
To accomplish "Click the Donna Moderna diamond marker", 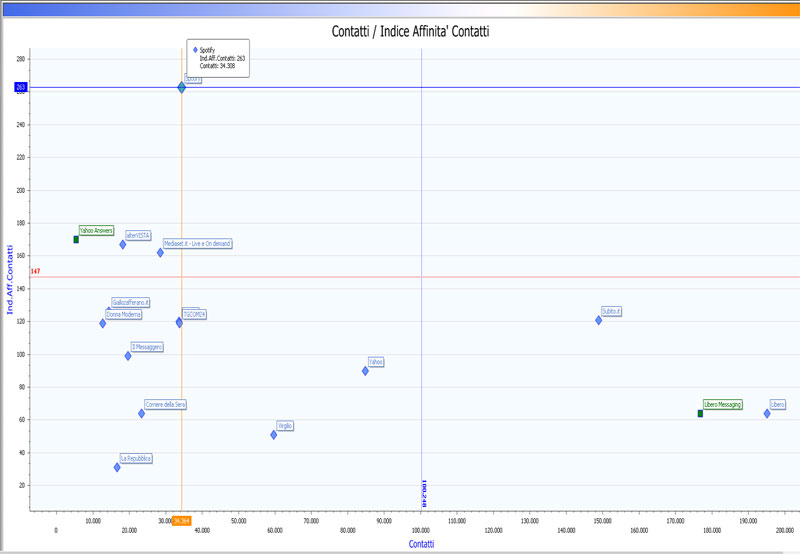I will (102, 323).
